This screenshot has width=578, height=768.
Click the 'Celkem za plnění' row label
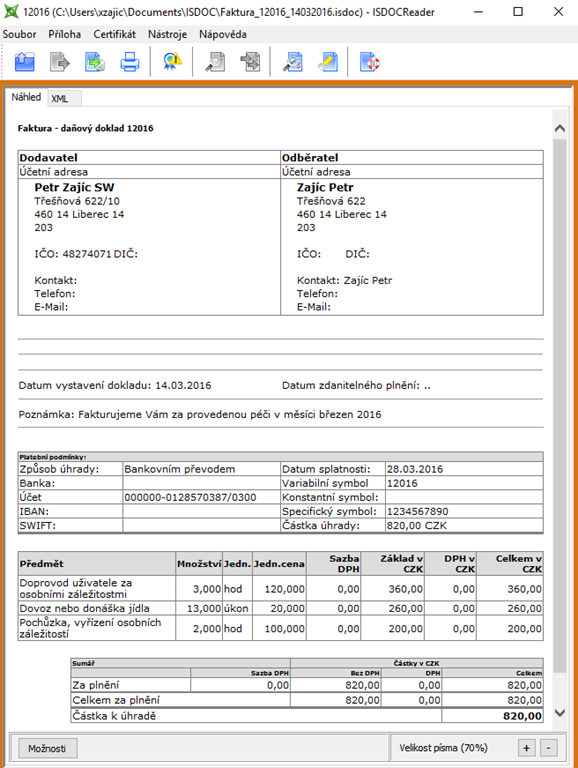(x=116, y=700)
